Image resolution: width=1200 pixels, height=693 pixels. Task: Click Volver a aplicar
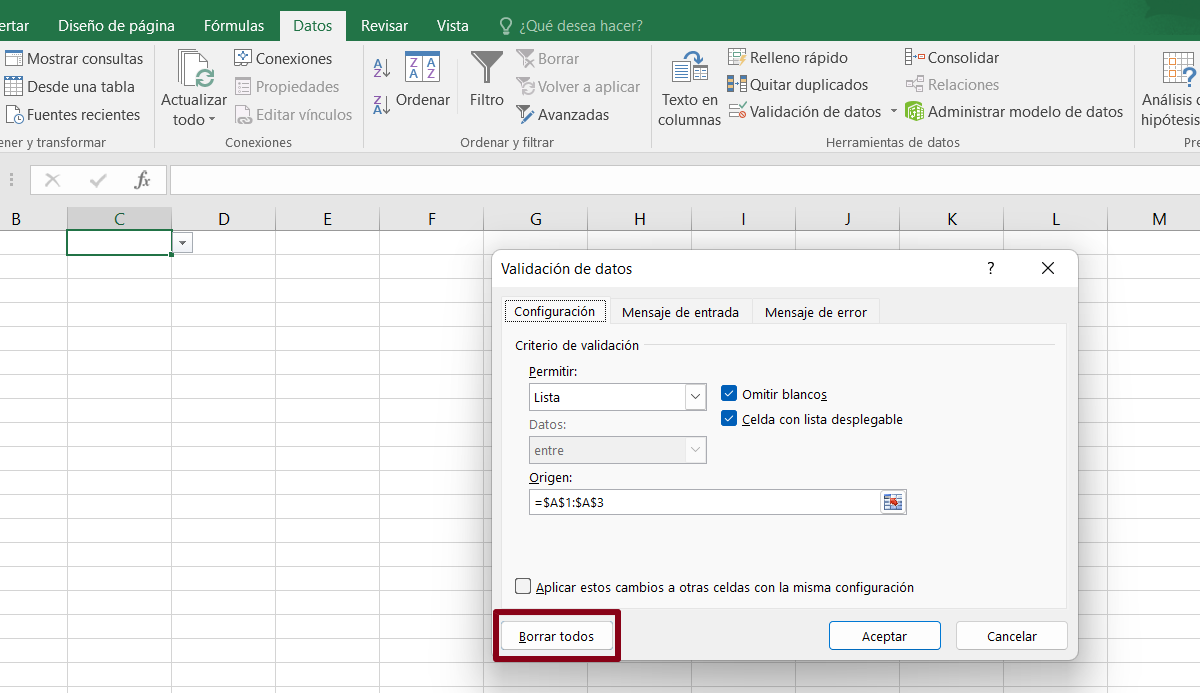pos(578,87)
